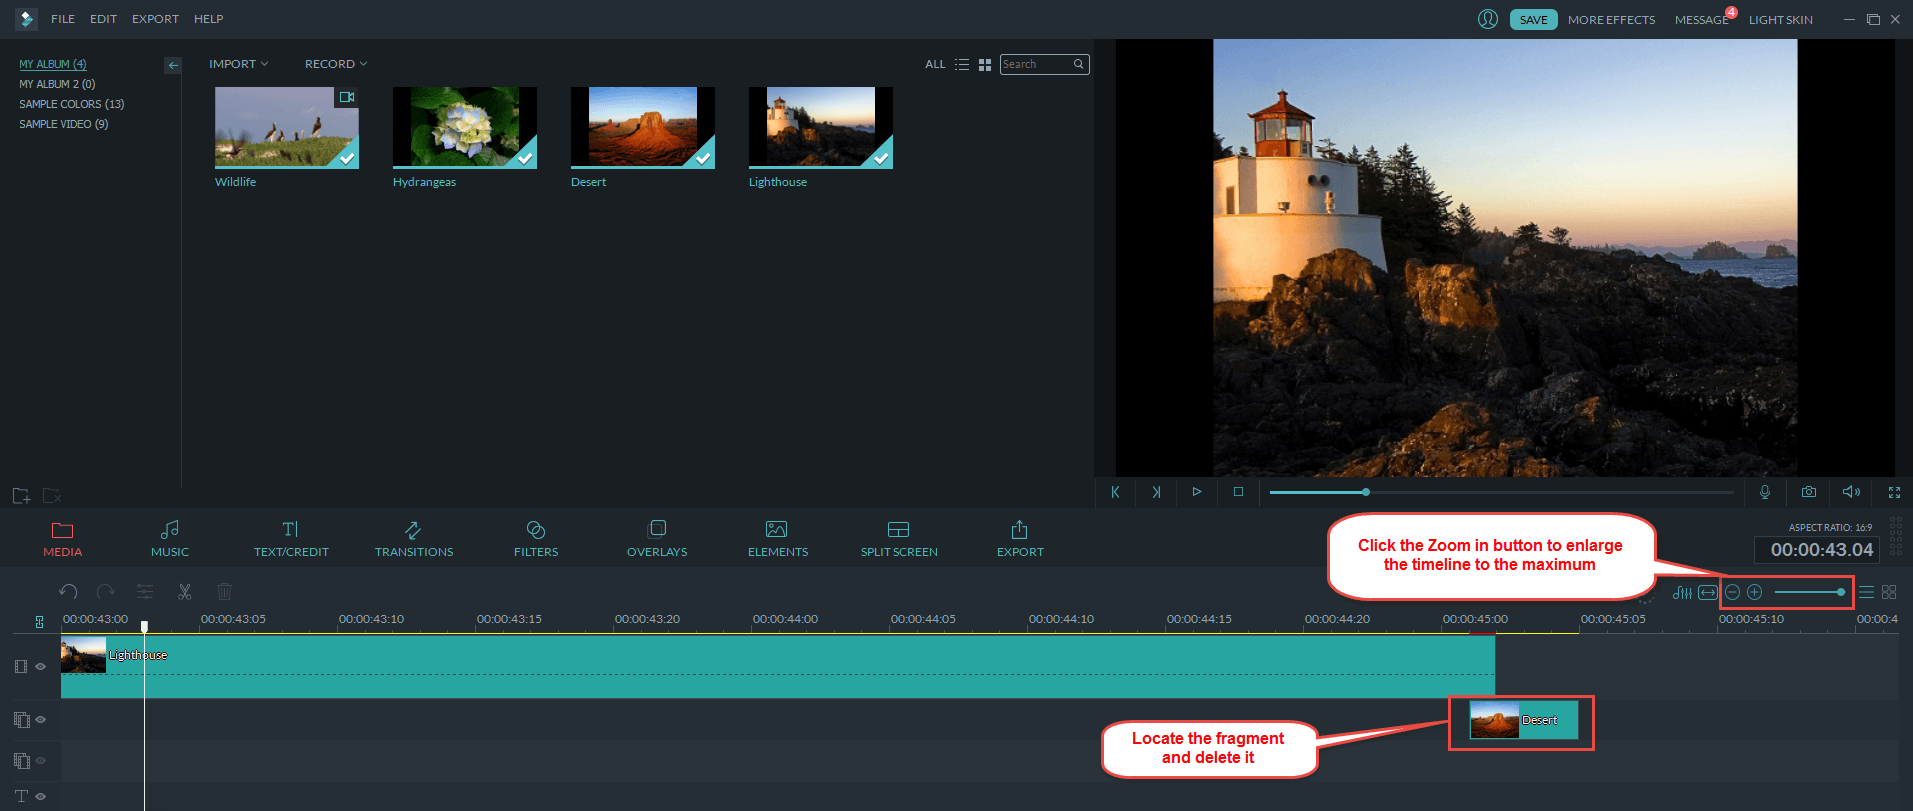Zoom timeline to fit

point(1708,592)
